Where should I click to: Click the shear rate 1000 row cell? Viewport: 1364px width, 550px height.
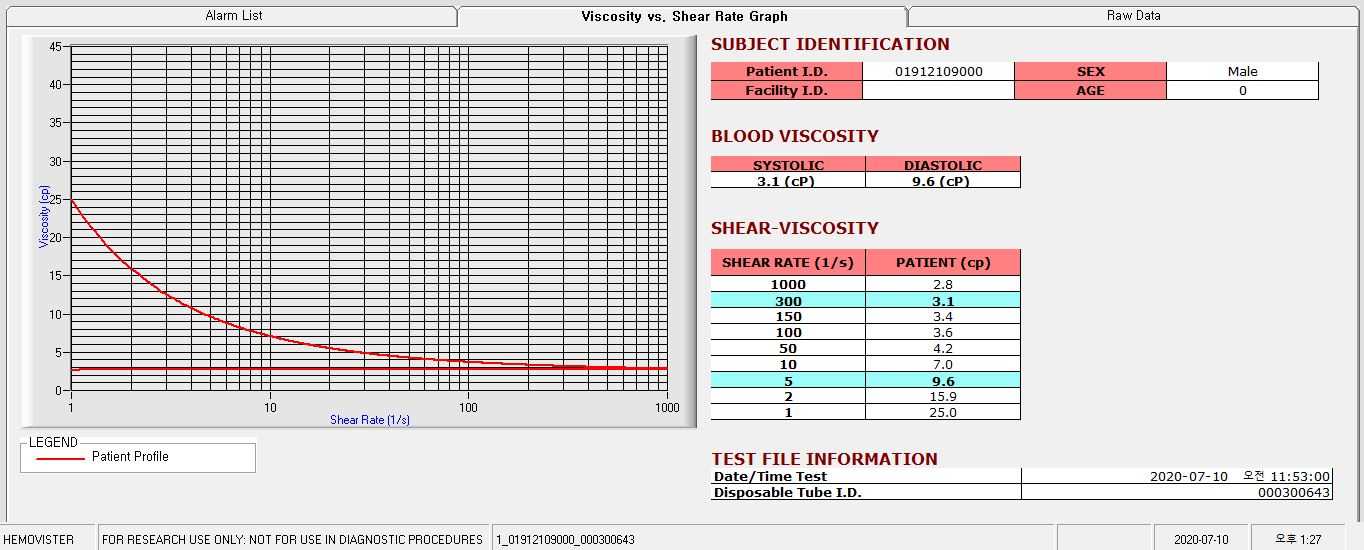tap(788, 285)
